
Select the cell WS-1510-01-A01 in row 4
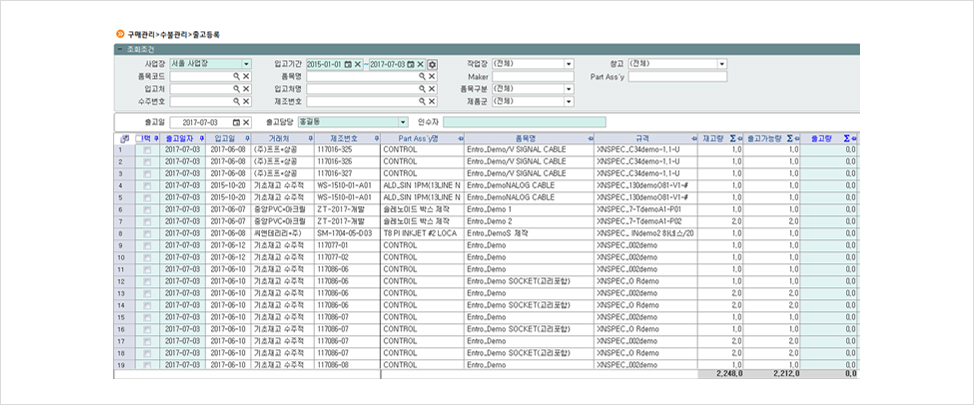point(347,186)
